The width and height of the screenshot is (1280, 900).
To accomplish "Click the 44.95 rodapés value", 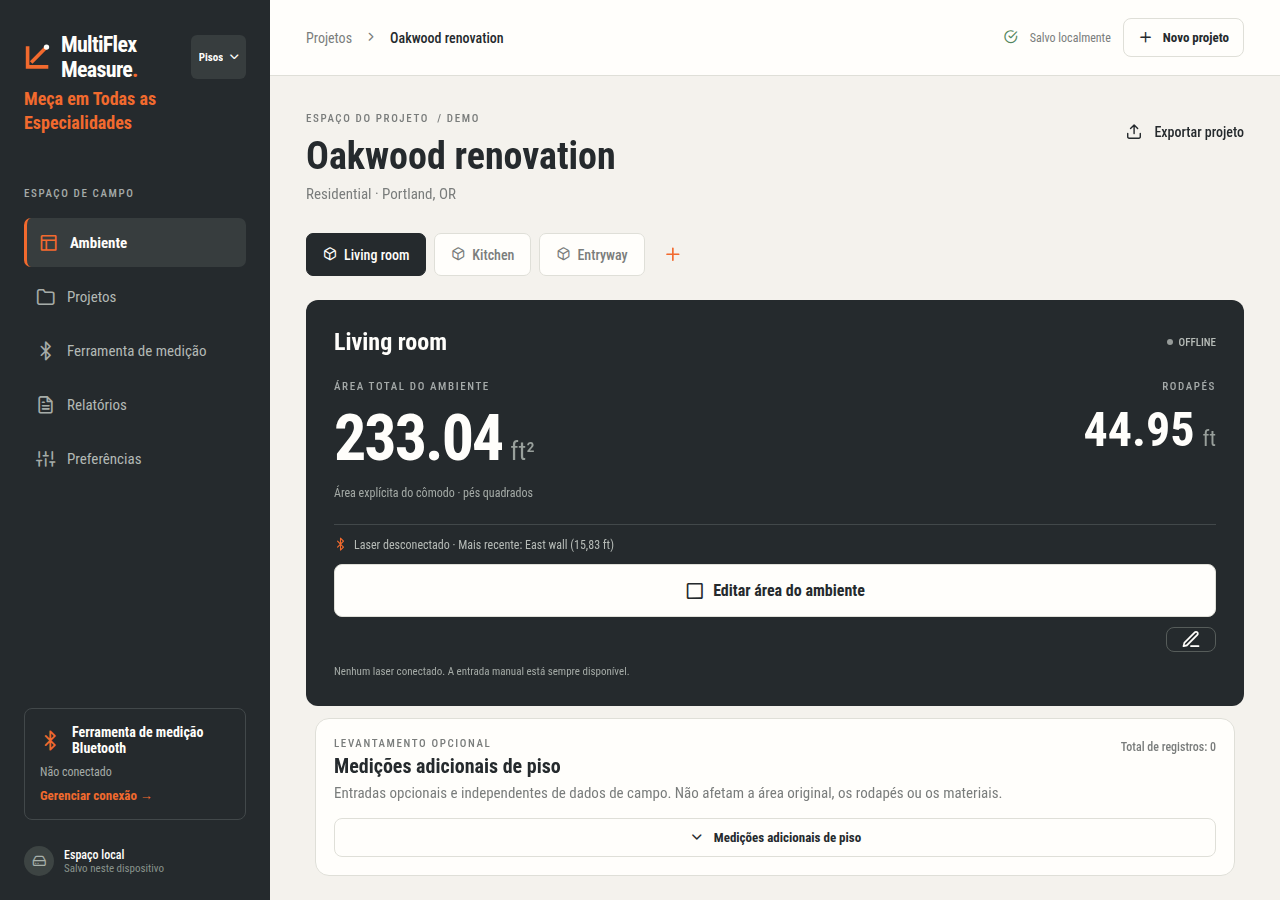I will 1139,430.
